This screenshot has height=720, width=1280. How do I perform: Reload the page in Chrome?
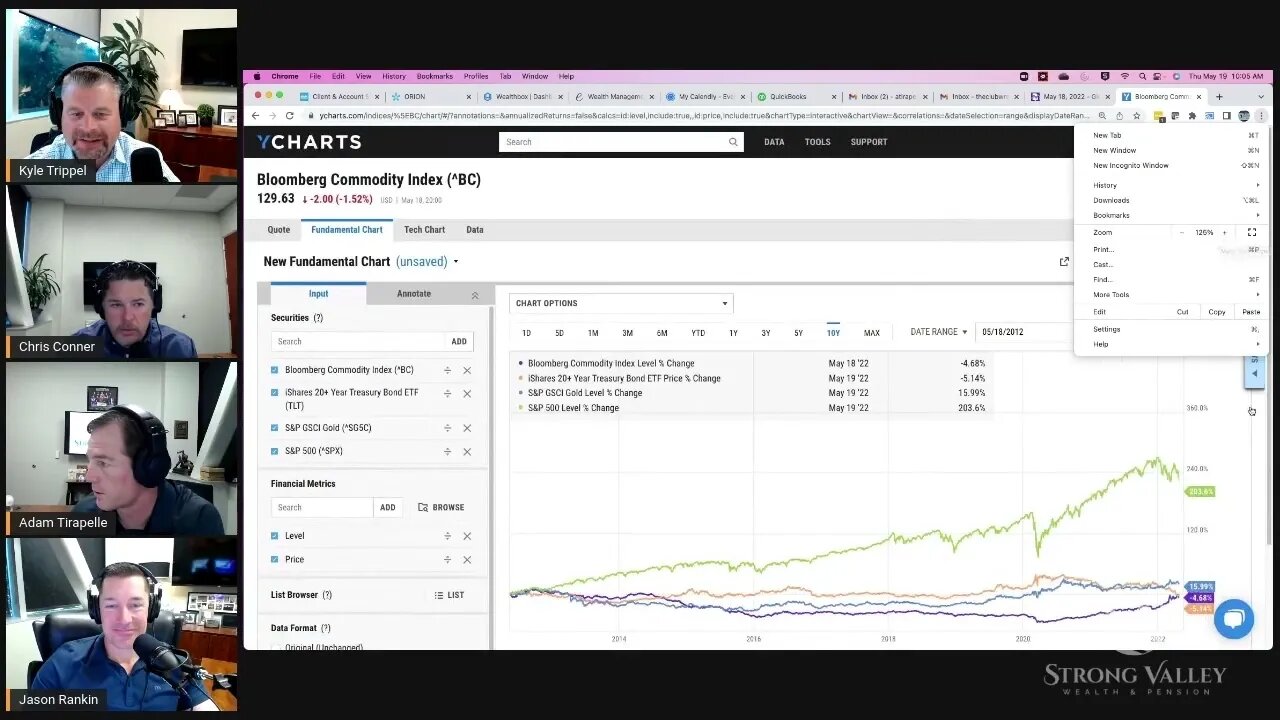pos(290,116)
